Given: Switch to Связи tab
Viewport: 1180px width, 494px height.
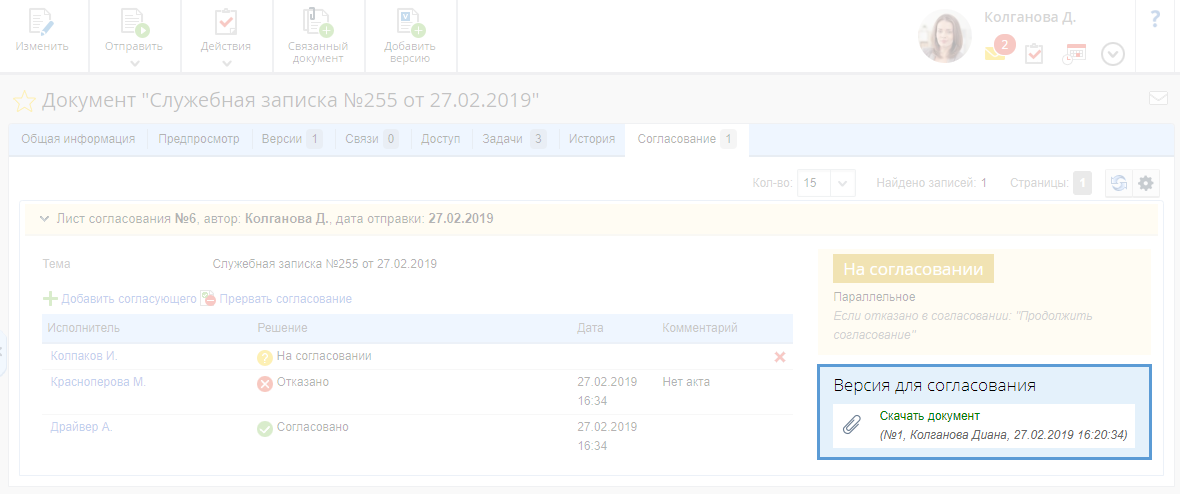Looking at the screenshot, I should click(x=373, y=139).
